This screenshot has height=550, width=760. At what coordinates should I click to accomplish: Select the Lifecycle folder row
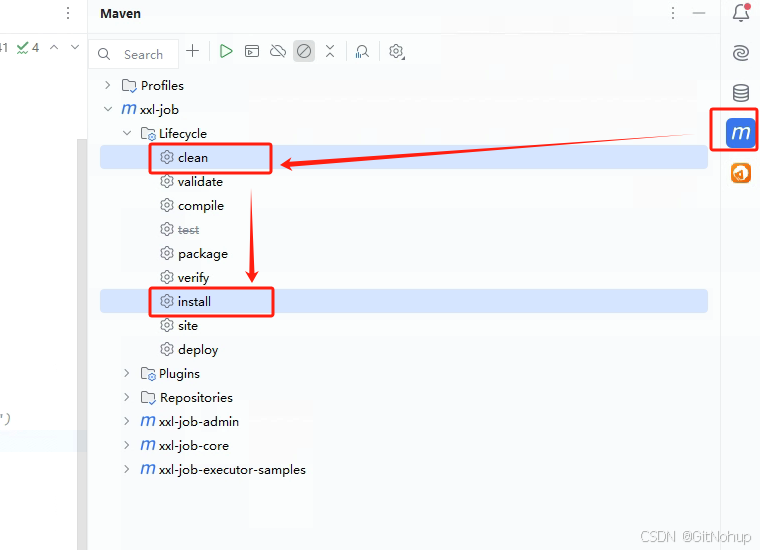pos(404,133)
